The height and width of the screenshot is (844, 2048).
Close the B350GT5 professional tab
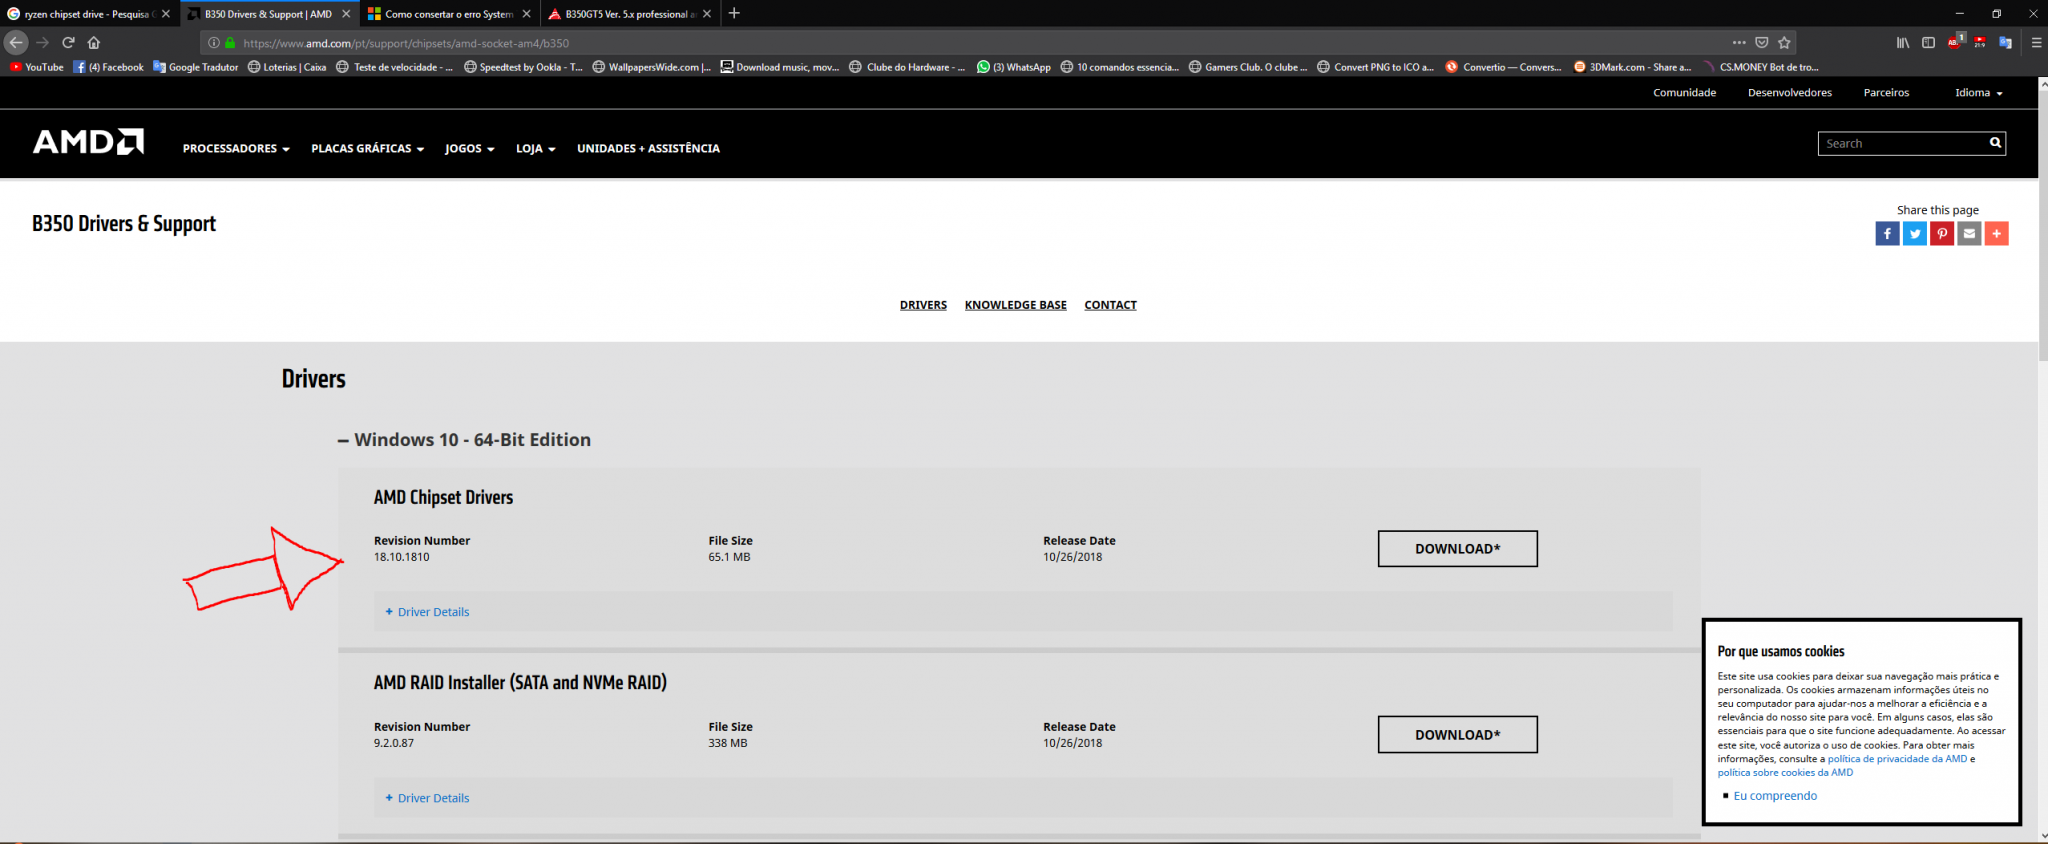pos(707,14)
